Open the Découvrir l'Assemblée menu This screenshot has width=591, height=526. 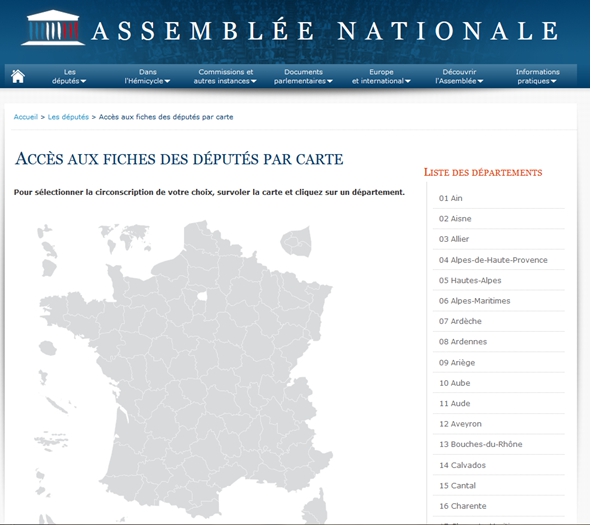459,76
